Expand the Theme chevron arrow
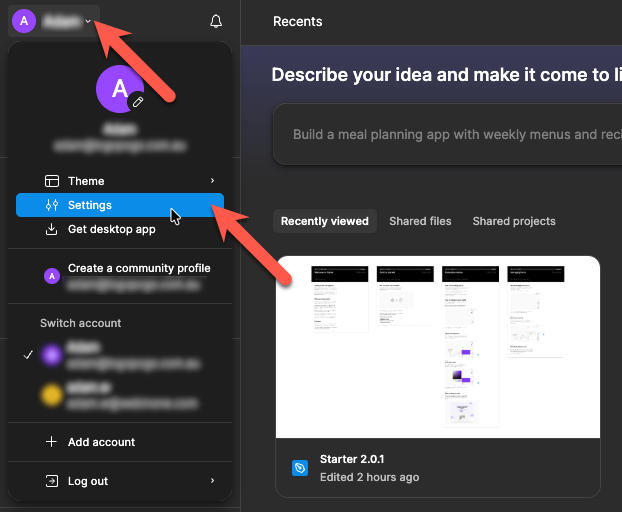Viewport: 622px width, 512px height. (213, 180)
